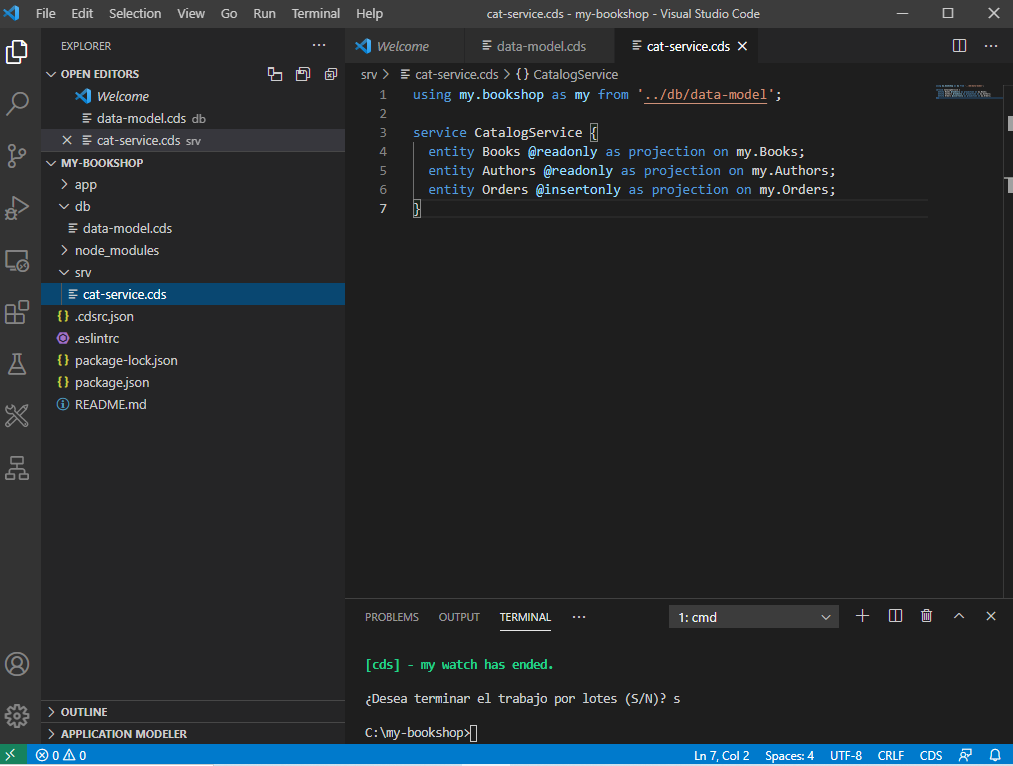The width and height of the screenshot is (1013, 766).
Task: Maximize the terminal panel size
Action: pos(959,617)
